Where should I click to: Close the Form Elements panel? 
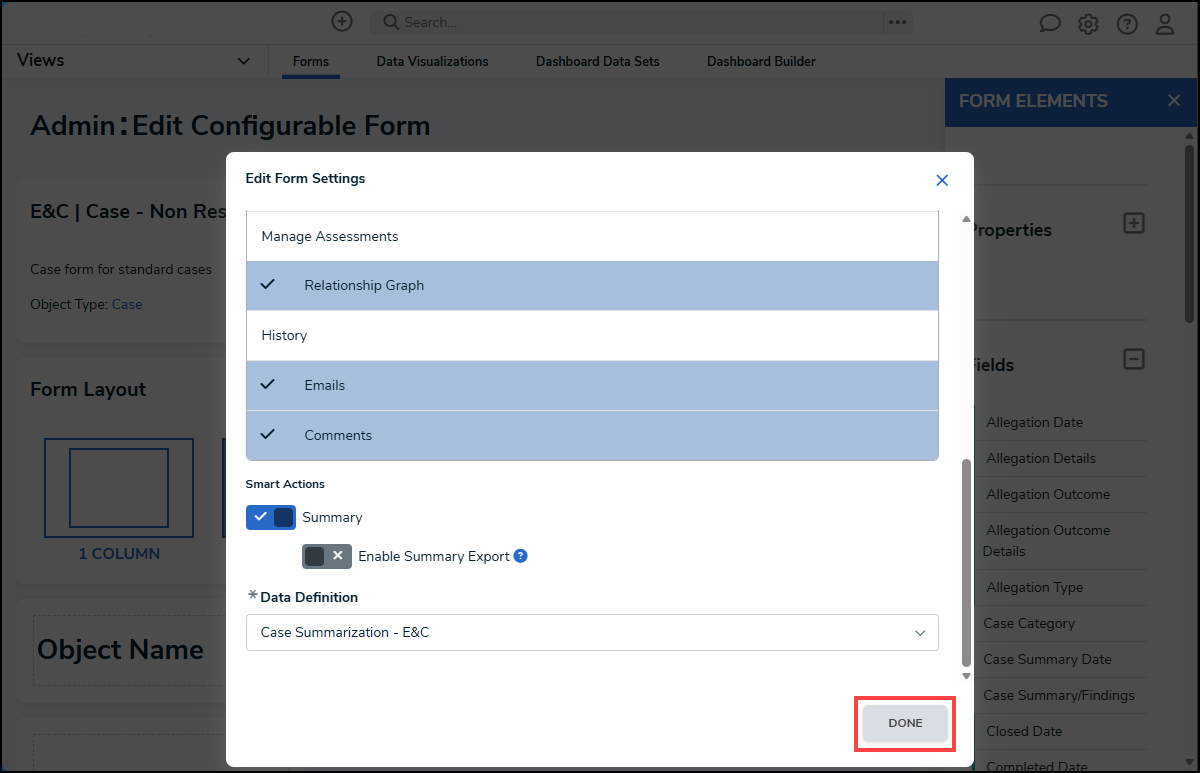[1174, 101]
